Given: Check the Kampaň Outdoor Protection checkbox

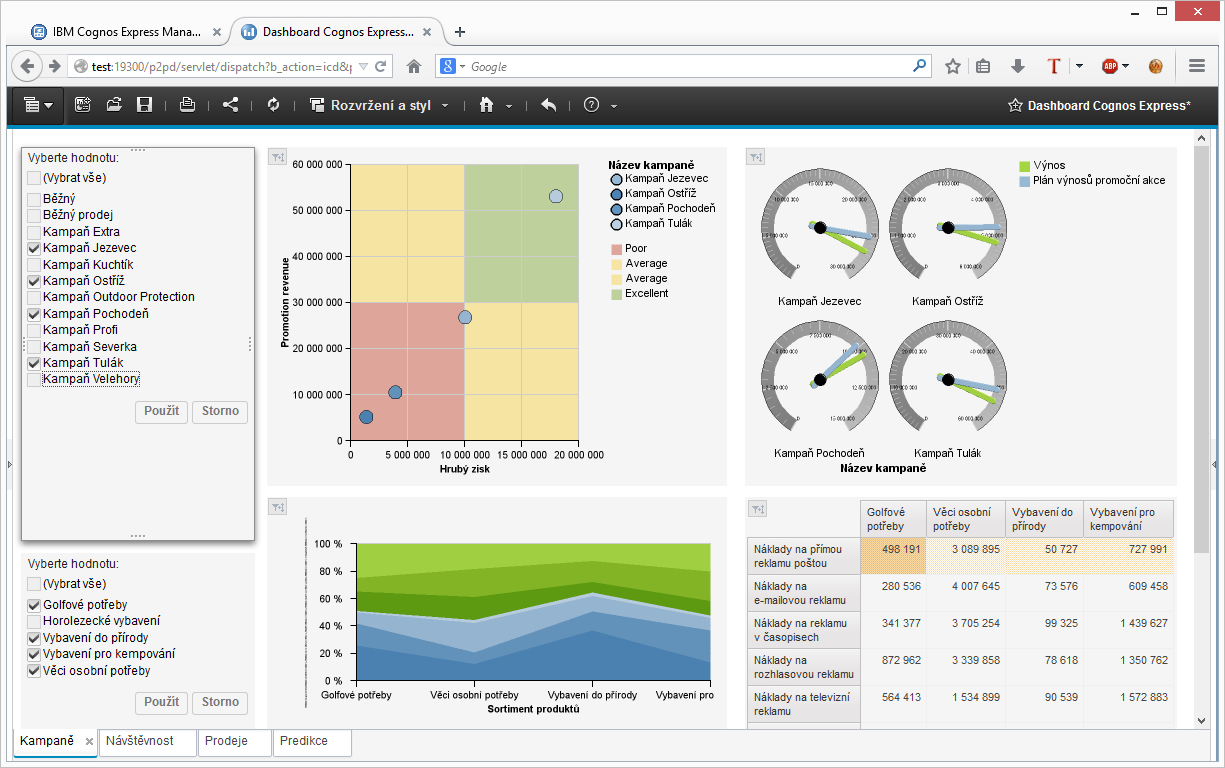Looking at the screenshot, I should point(34,297).
